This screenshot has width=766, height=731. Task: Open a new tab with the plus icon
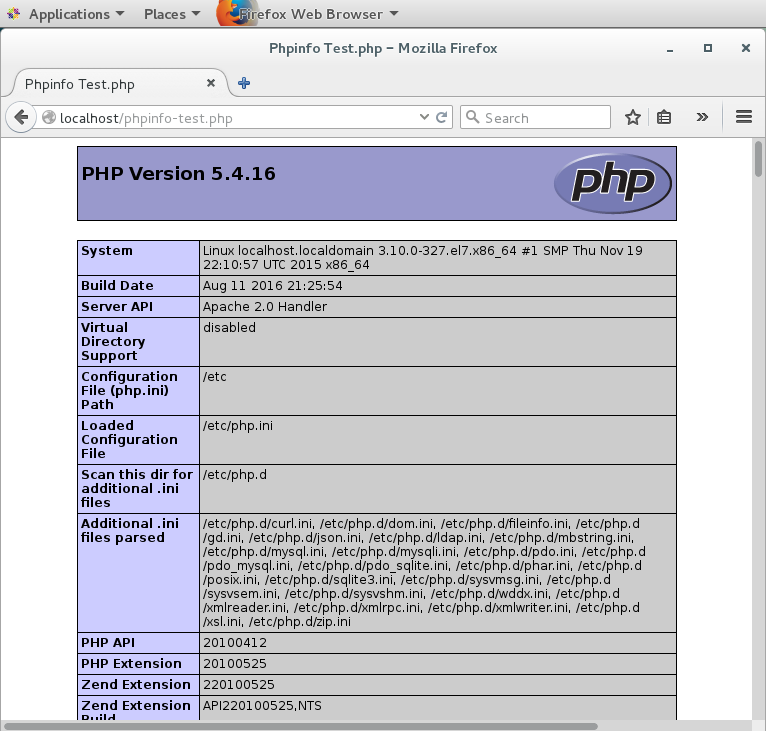[243, 84]
